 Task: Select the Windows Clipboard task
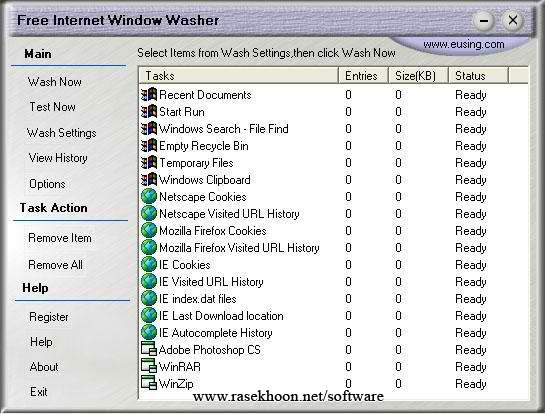click(204, 180)
